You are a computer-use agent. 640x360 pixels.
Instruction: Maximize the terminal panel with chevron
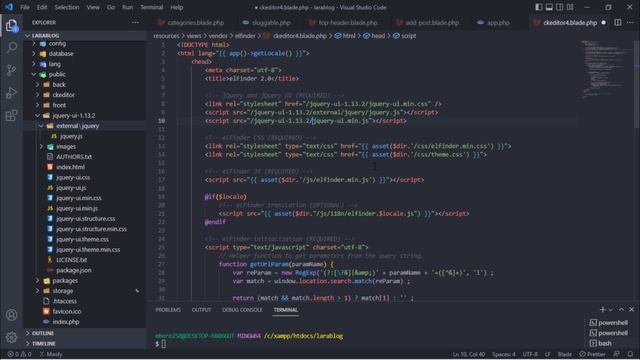[622, 310]
